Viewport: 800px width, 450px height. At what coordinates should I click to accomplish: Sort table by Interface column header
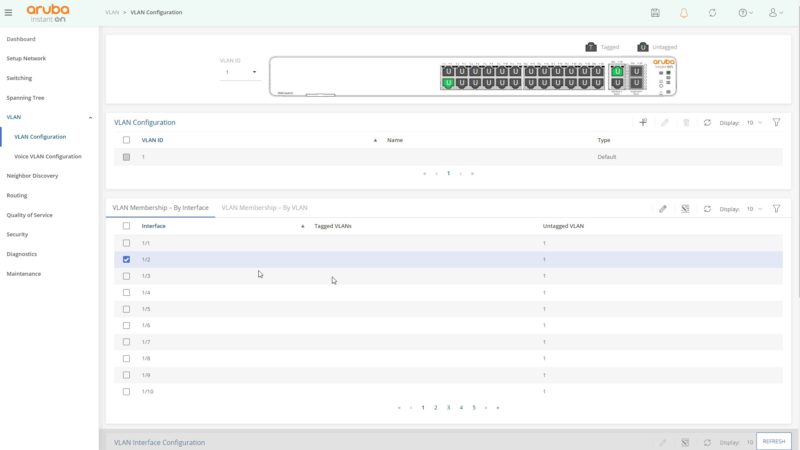[154, 226]
